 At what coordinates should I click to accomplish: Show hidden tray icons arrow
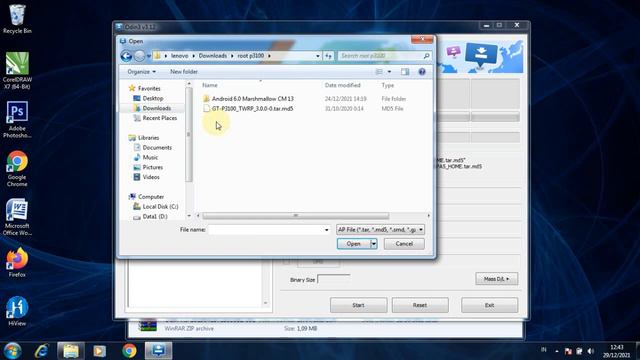point(557,351)
